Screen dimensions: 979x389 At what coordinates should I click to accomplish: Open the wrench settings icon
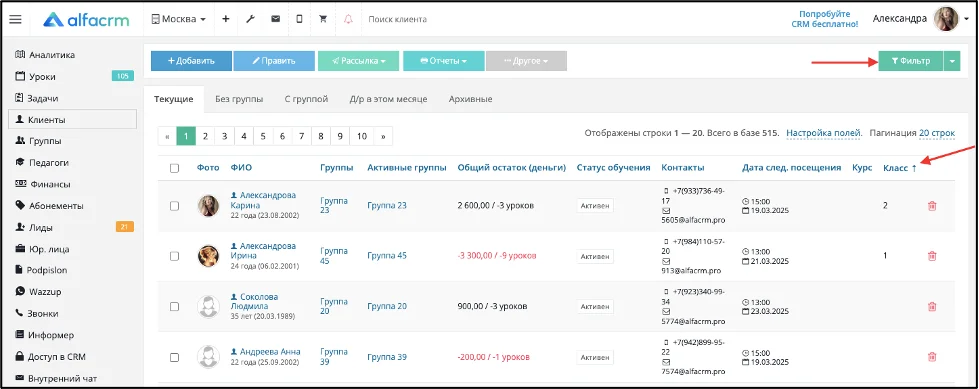[250, 19]
